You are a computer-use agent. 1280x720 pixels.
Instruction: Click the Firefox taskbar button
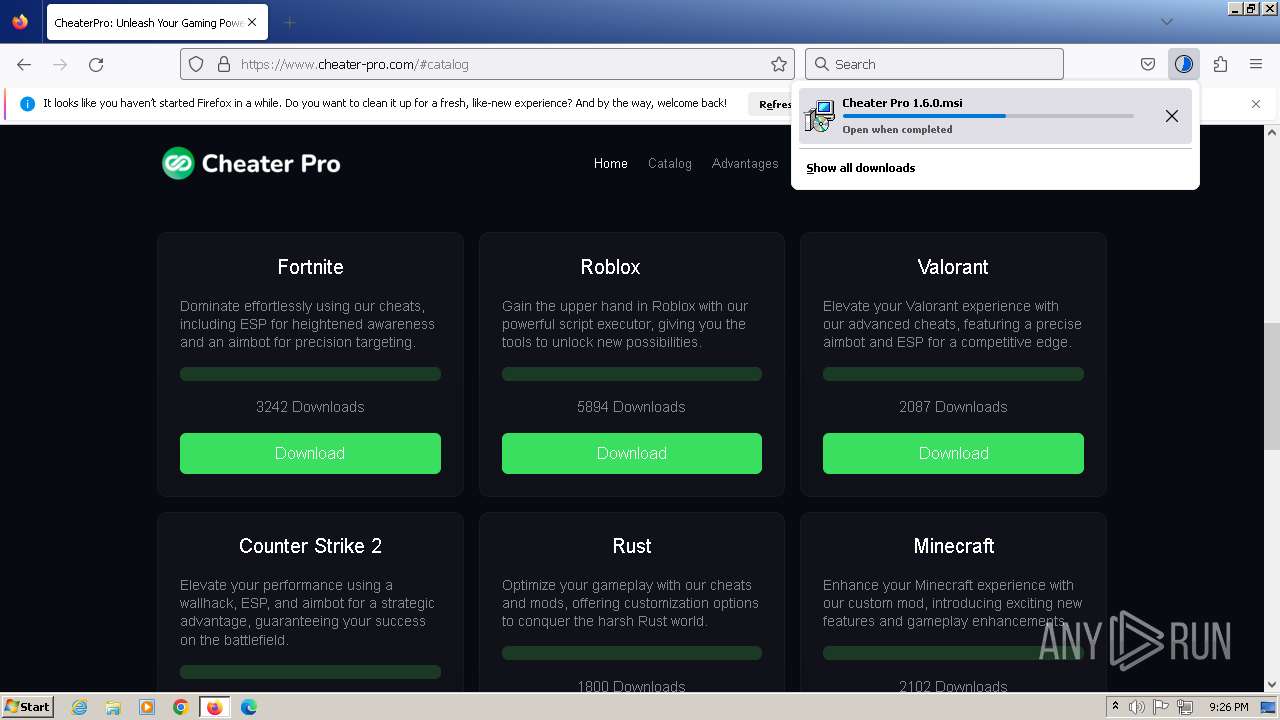tap(214, 707)
